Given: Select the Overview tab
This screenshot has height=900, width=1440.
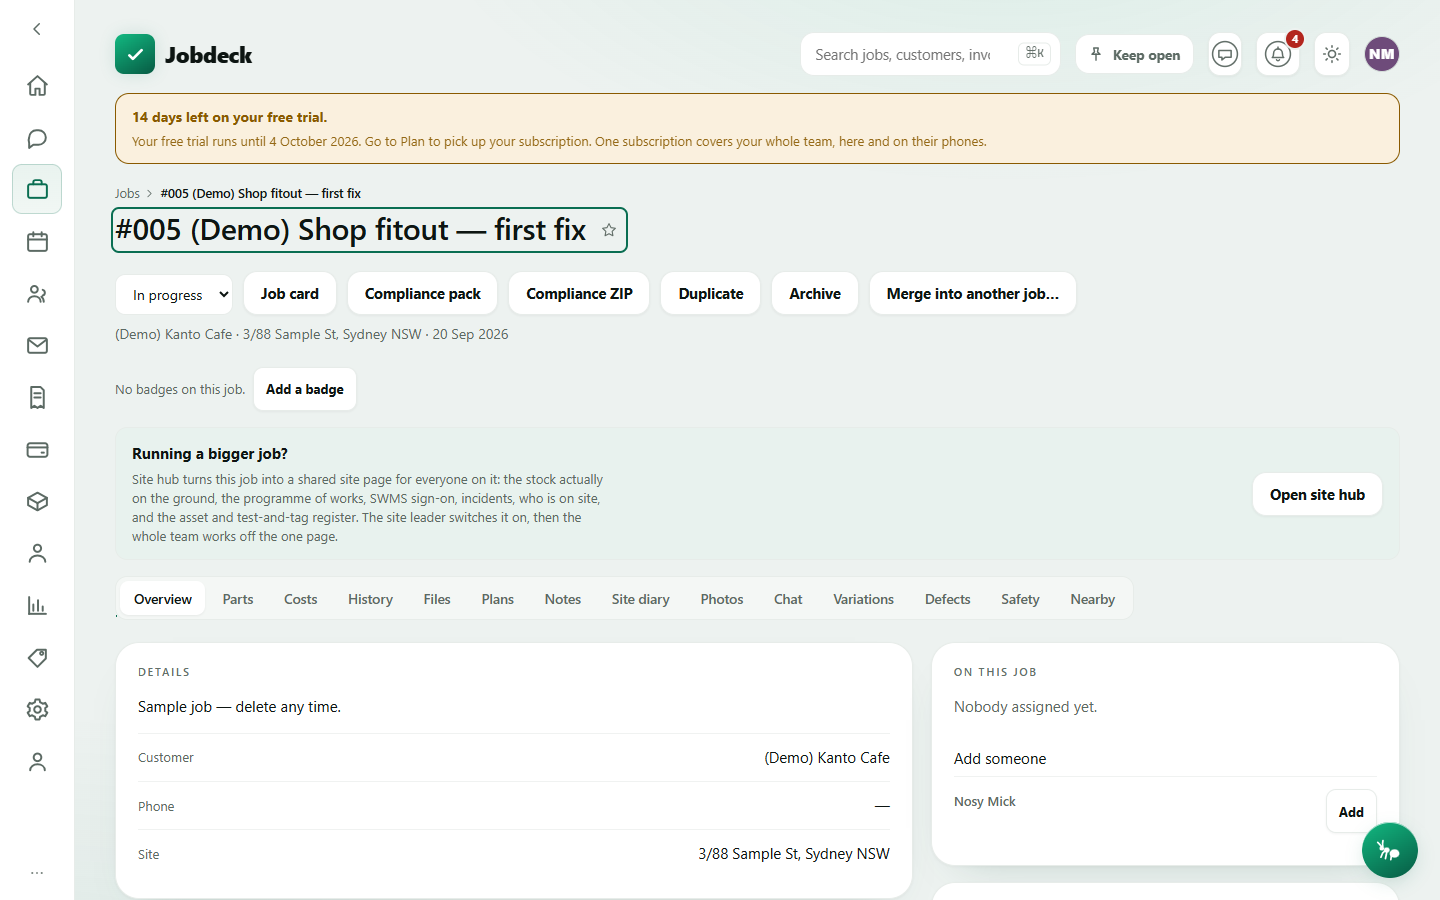Looking at the screenshot, I should (x=163, y=599).
